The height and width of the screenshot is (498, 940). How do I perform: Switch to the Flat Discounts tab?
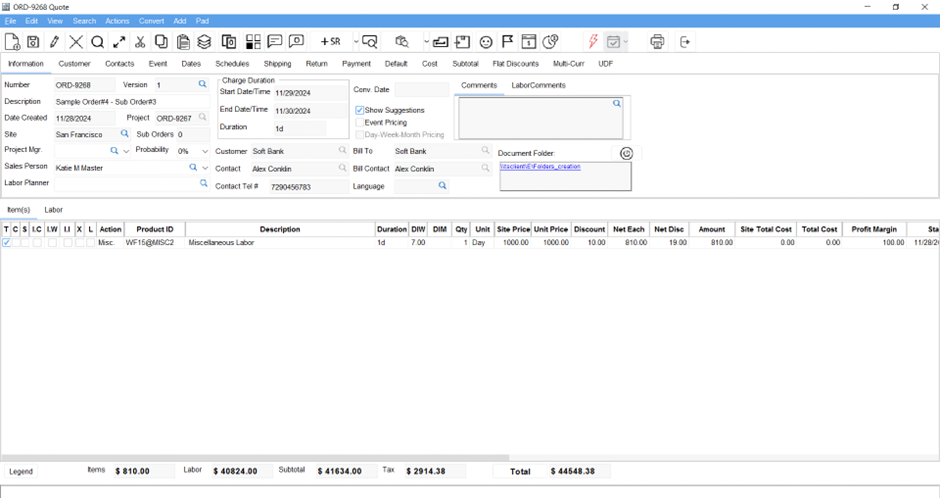[515, 64]
